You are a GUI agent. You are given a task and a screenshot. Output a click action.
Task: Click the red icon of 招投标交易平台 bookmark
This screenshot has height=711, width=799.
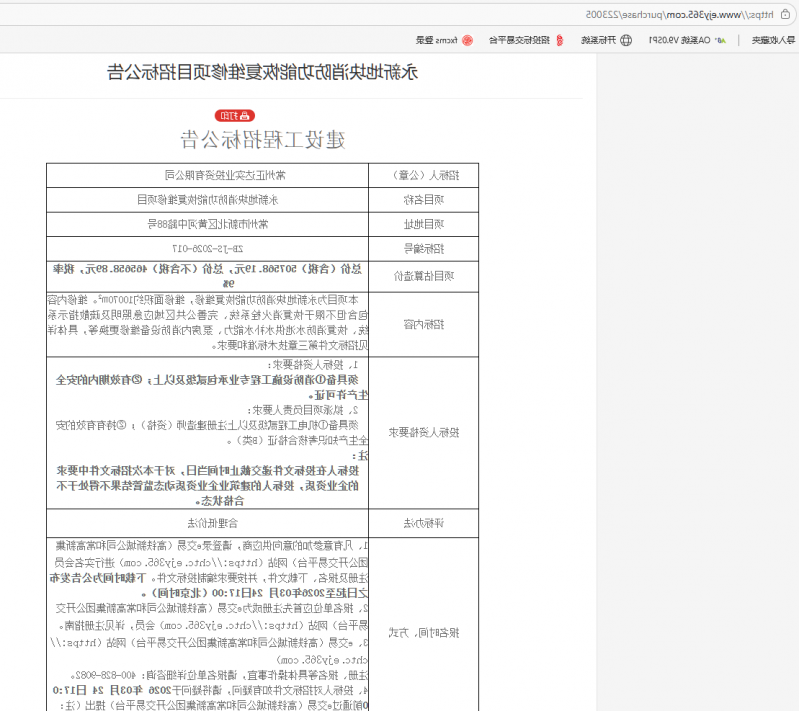coord(560,40)
